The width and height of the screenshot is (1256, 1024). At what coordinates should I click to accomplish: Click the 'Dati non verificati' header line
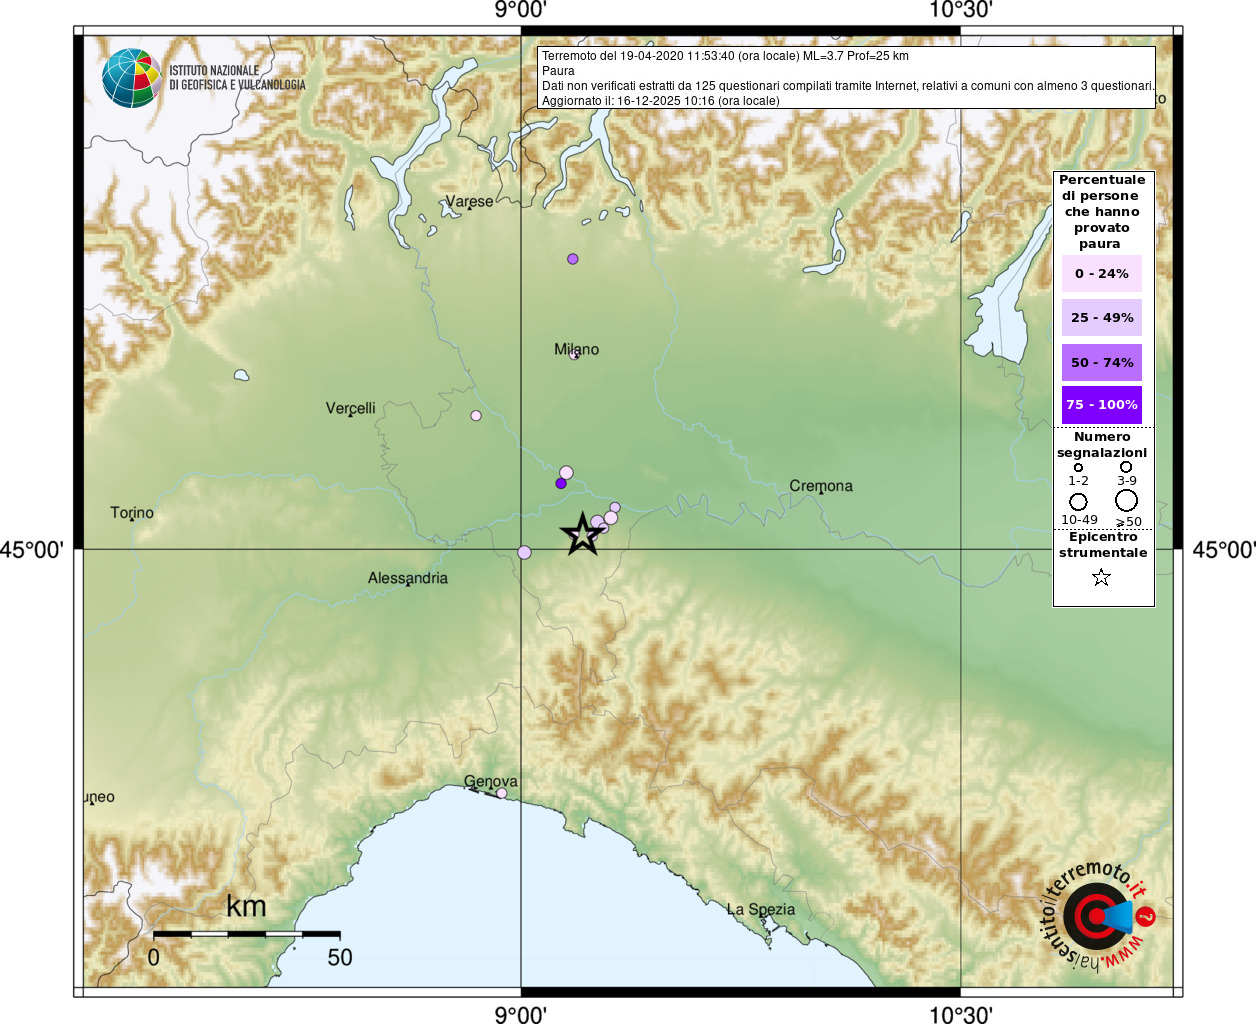848,86
